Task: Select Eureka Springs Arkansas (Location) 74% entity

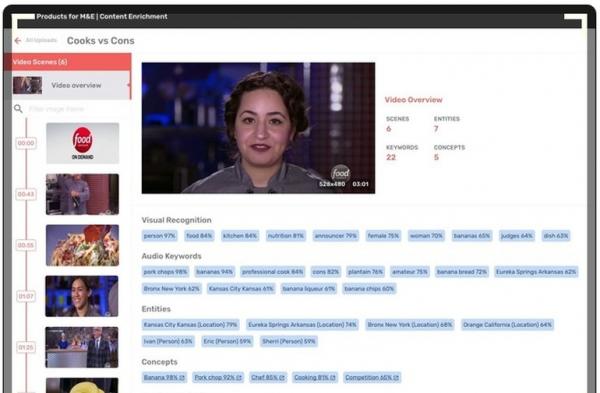Action: pos(302,325)
